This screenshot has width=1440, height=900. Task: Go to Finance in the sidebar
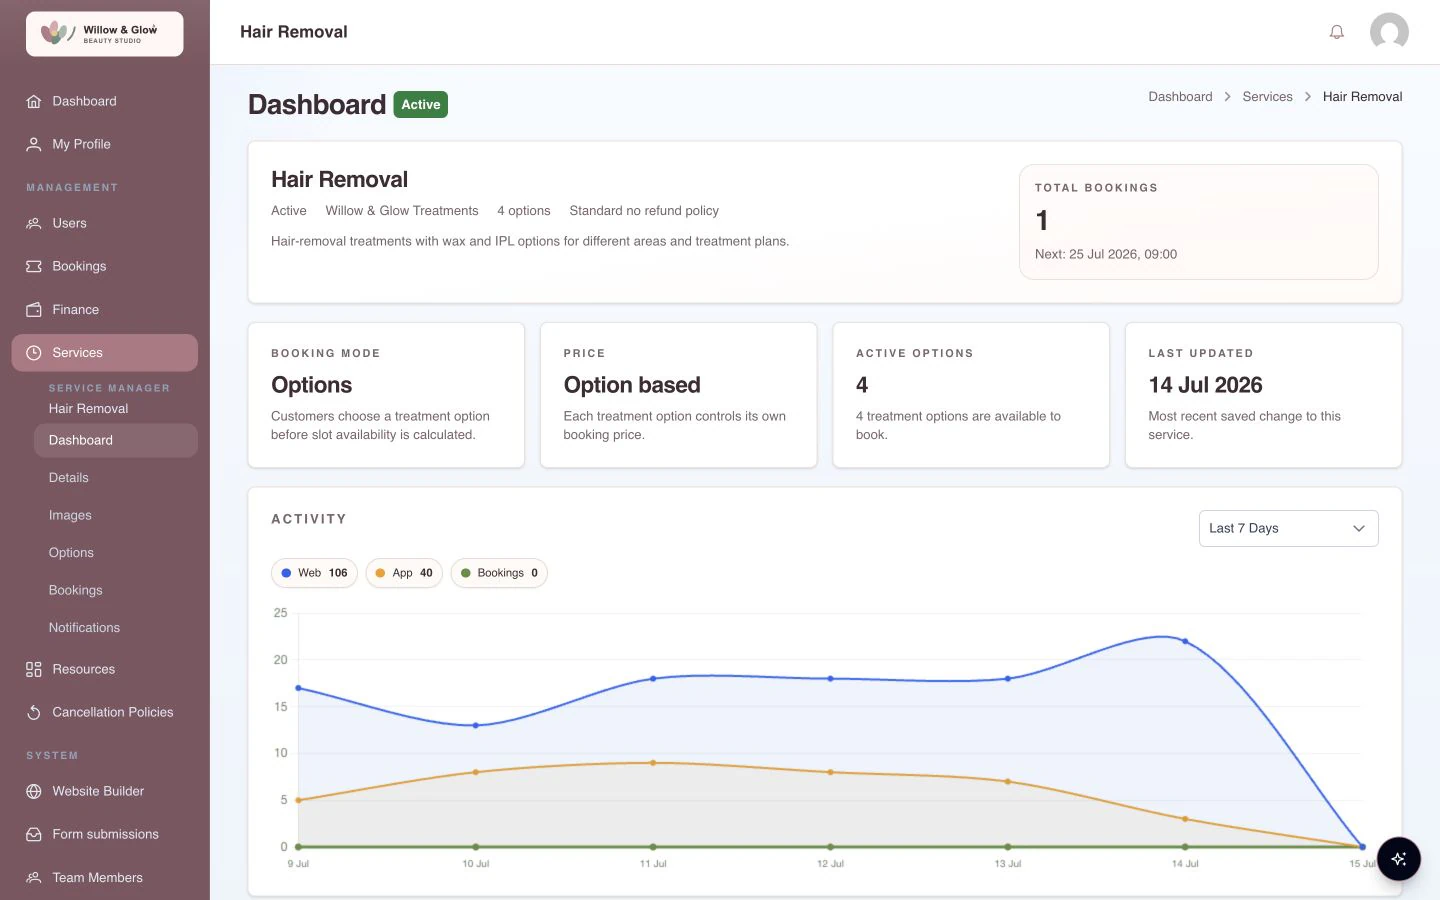pos(105,309)
